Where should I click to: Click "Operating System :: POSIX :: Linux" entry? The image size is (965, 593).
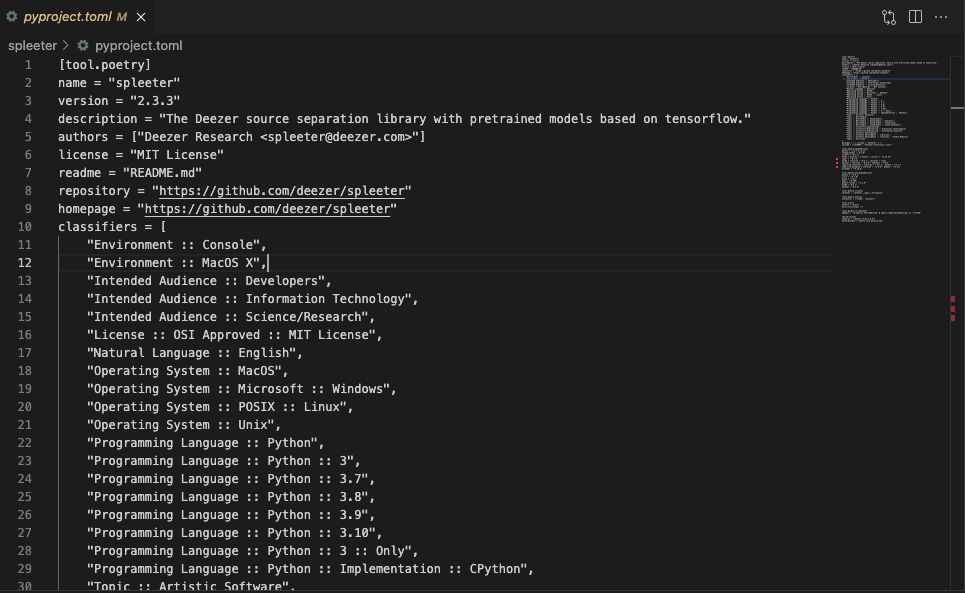pyautogui.click(x=220, y=407)
